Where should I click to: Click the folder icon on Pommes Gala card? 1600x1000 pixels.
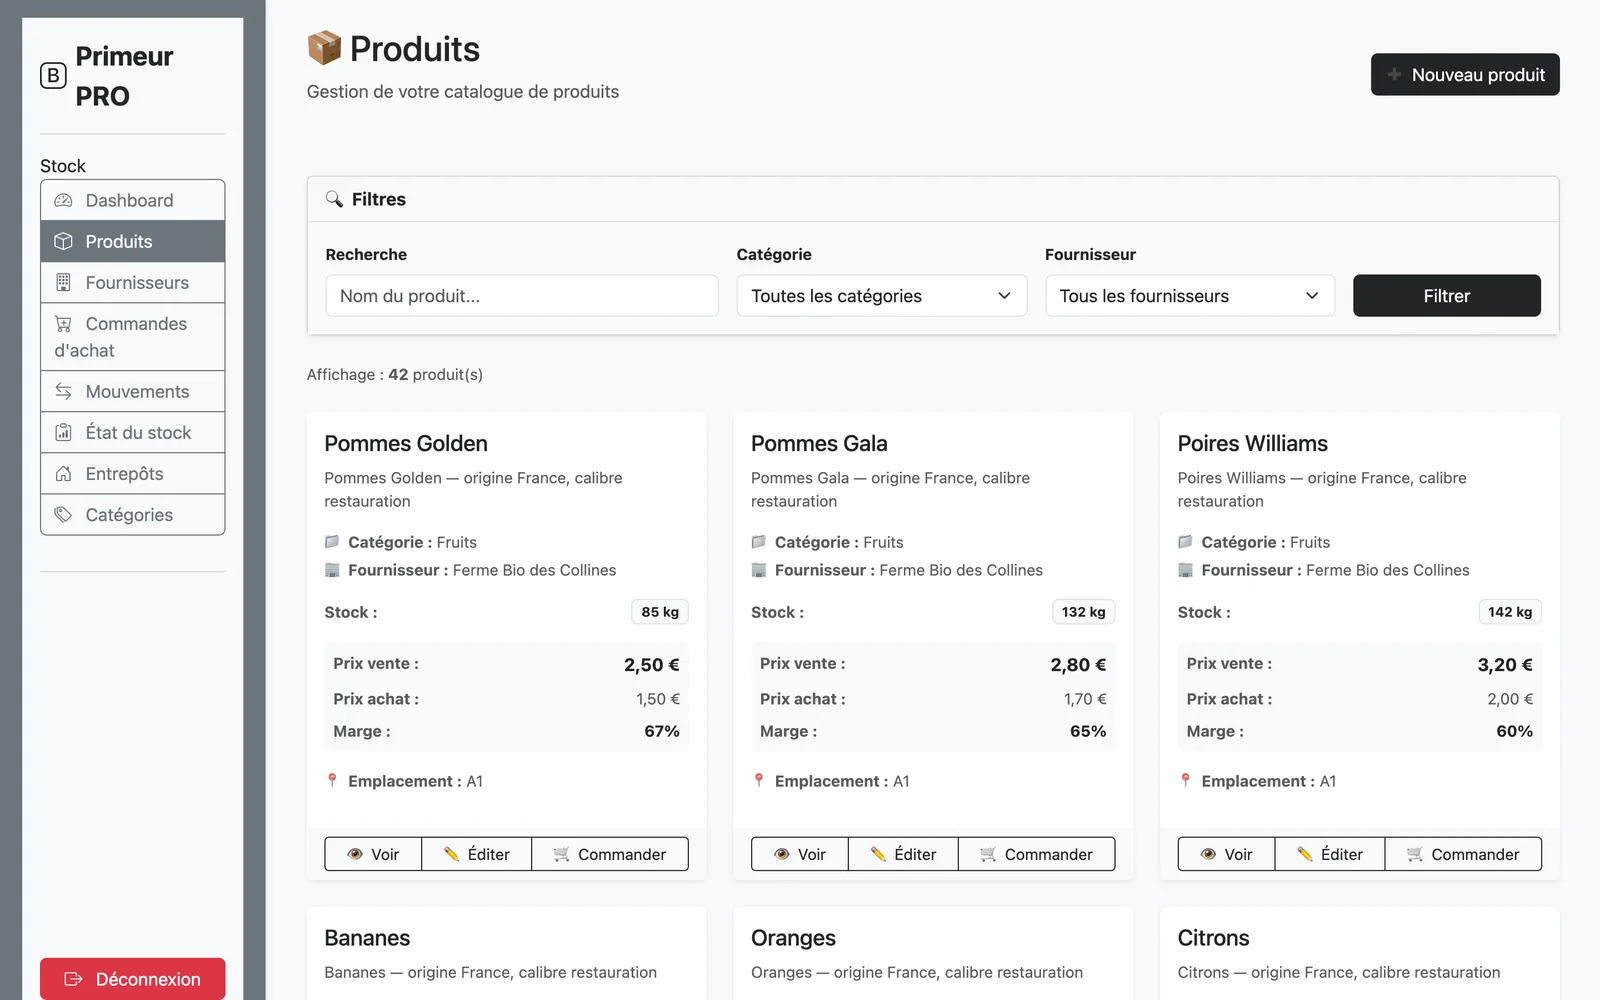[x=759, y=542]
